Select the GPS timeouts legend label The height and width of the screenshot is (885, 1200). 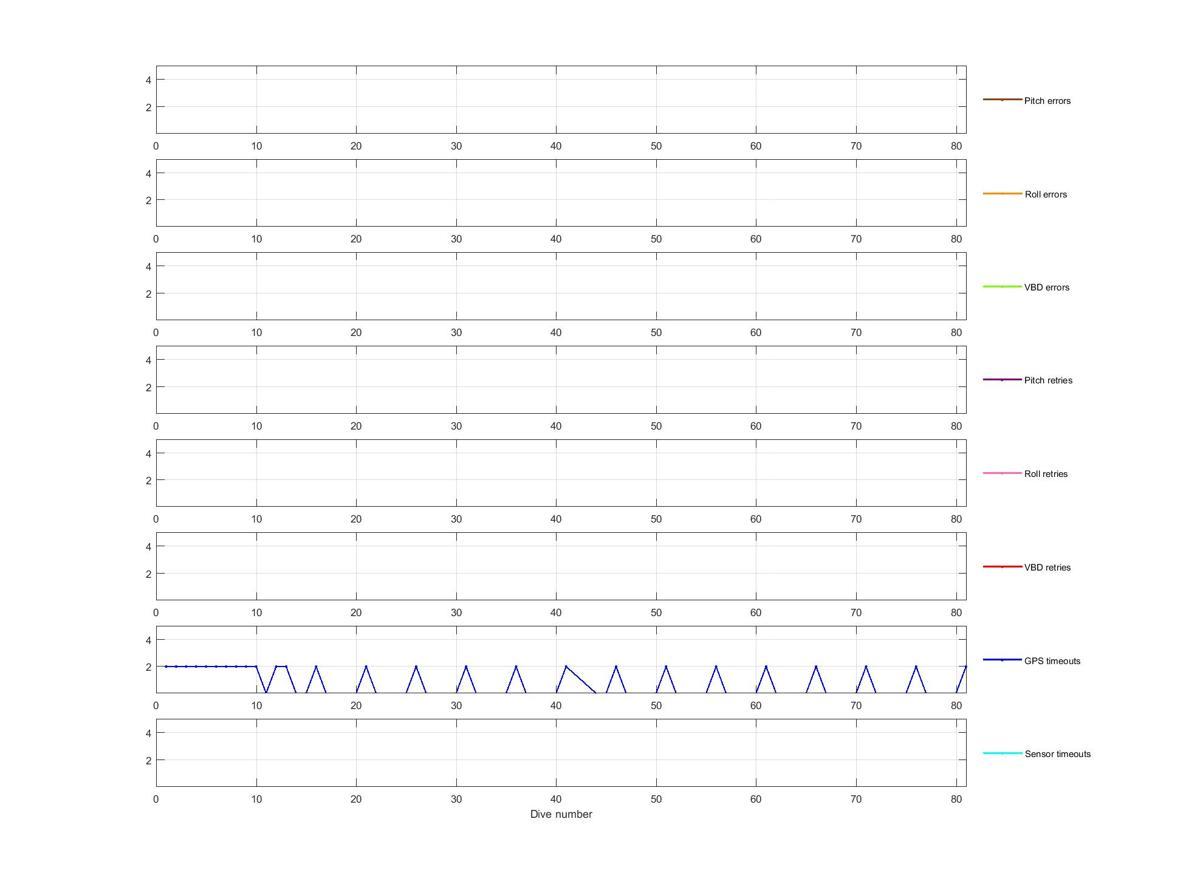1052,661
